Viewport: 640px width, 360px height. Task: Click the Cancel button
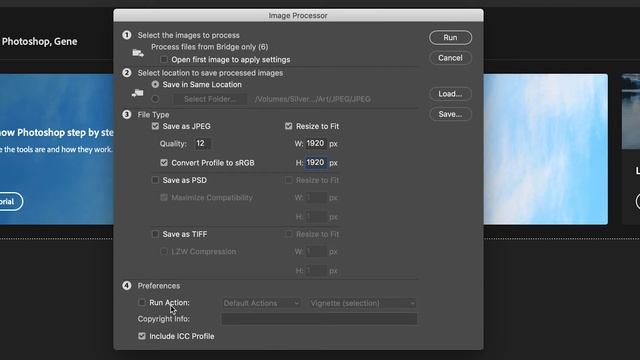450,58
